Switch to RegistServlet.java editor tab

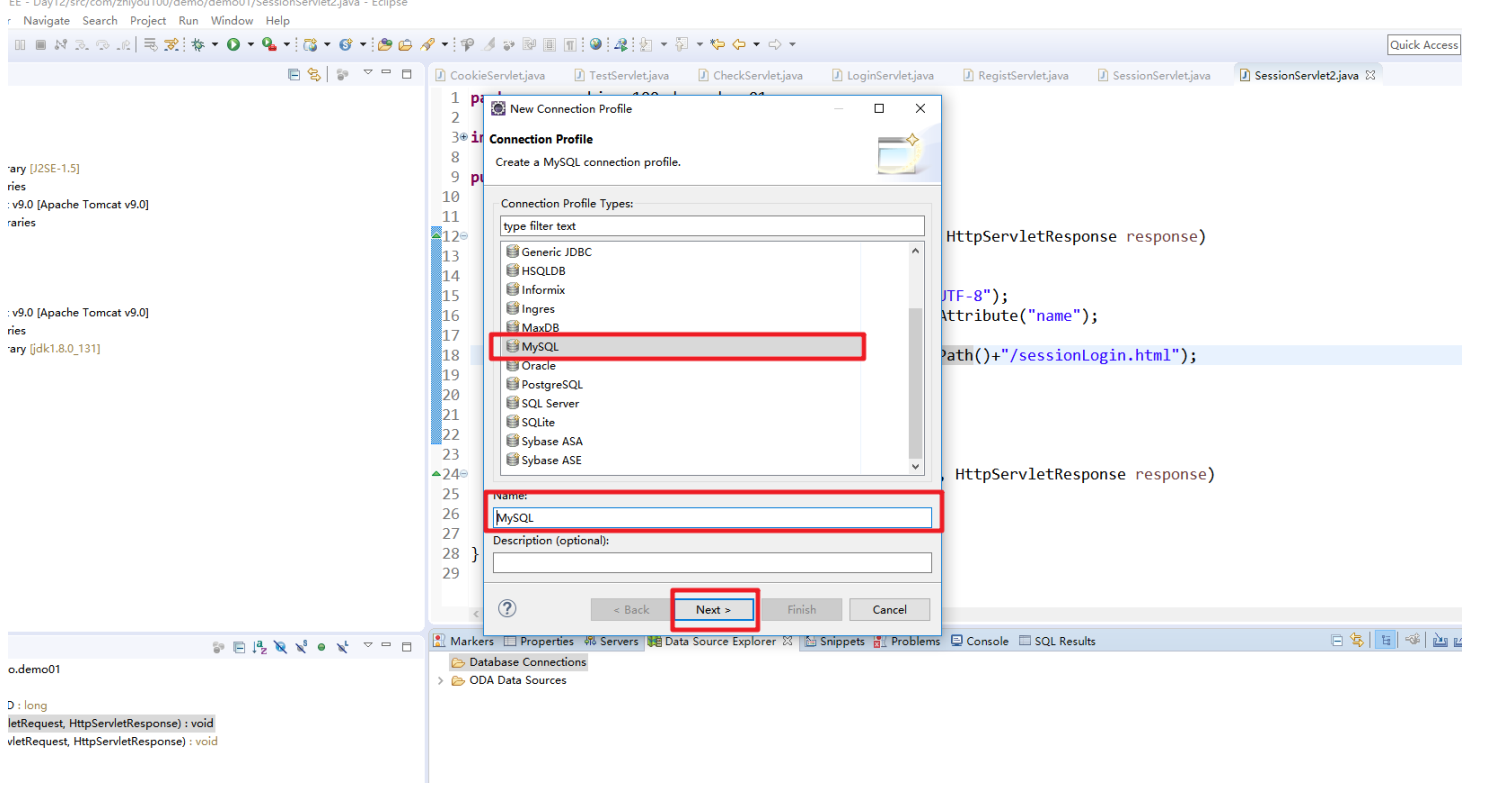[x=1016, y=75]
